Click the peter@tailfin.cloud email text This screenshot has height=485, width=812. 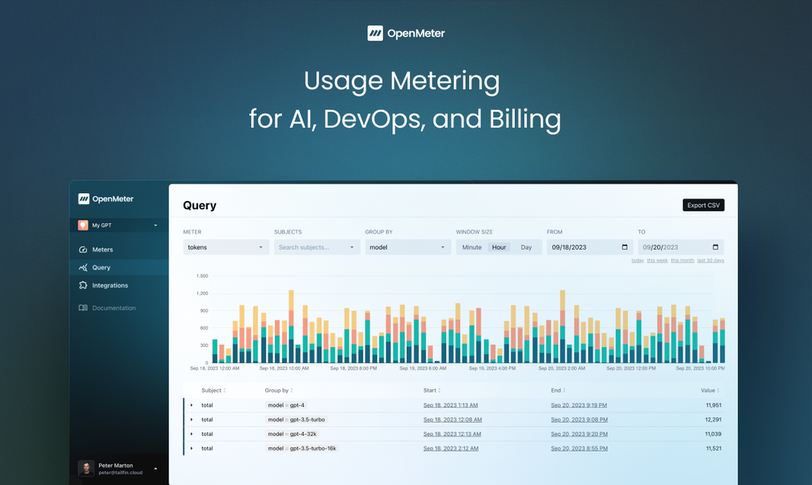click(x=120, y=473)
